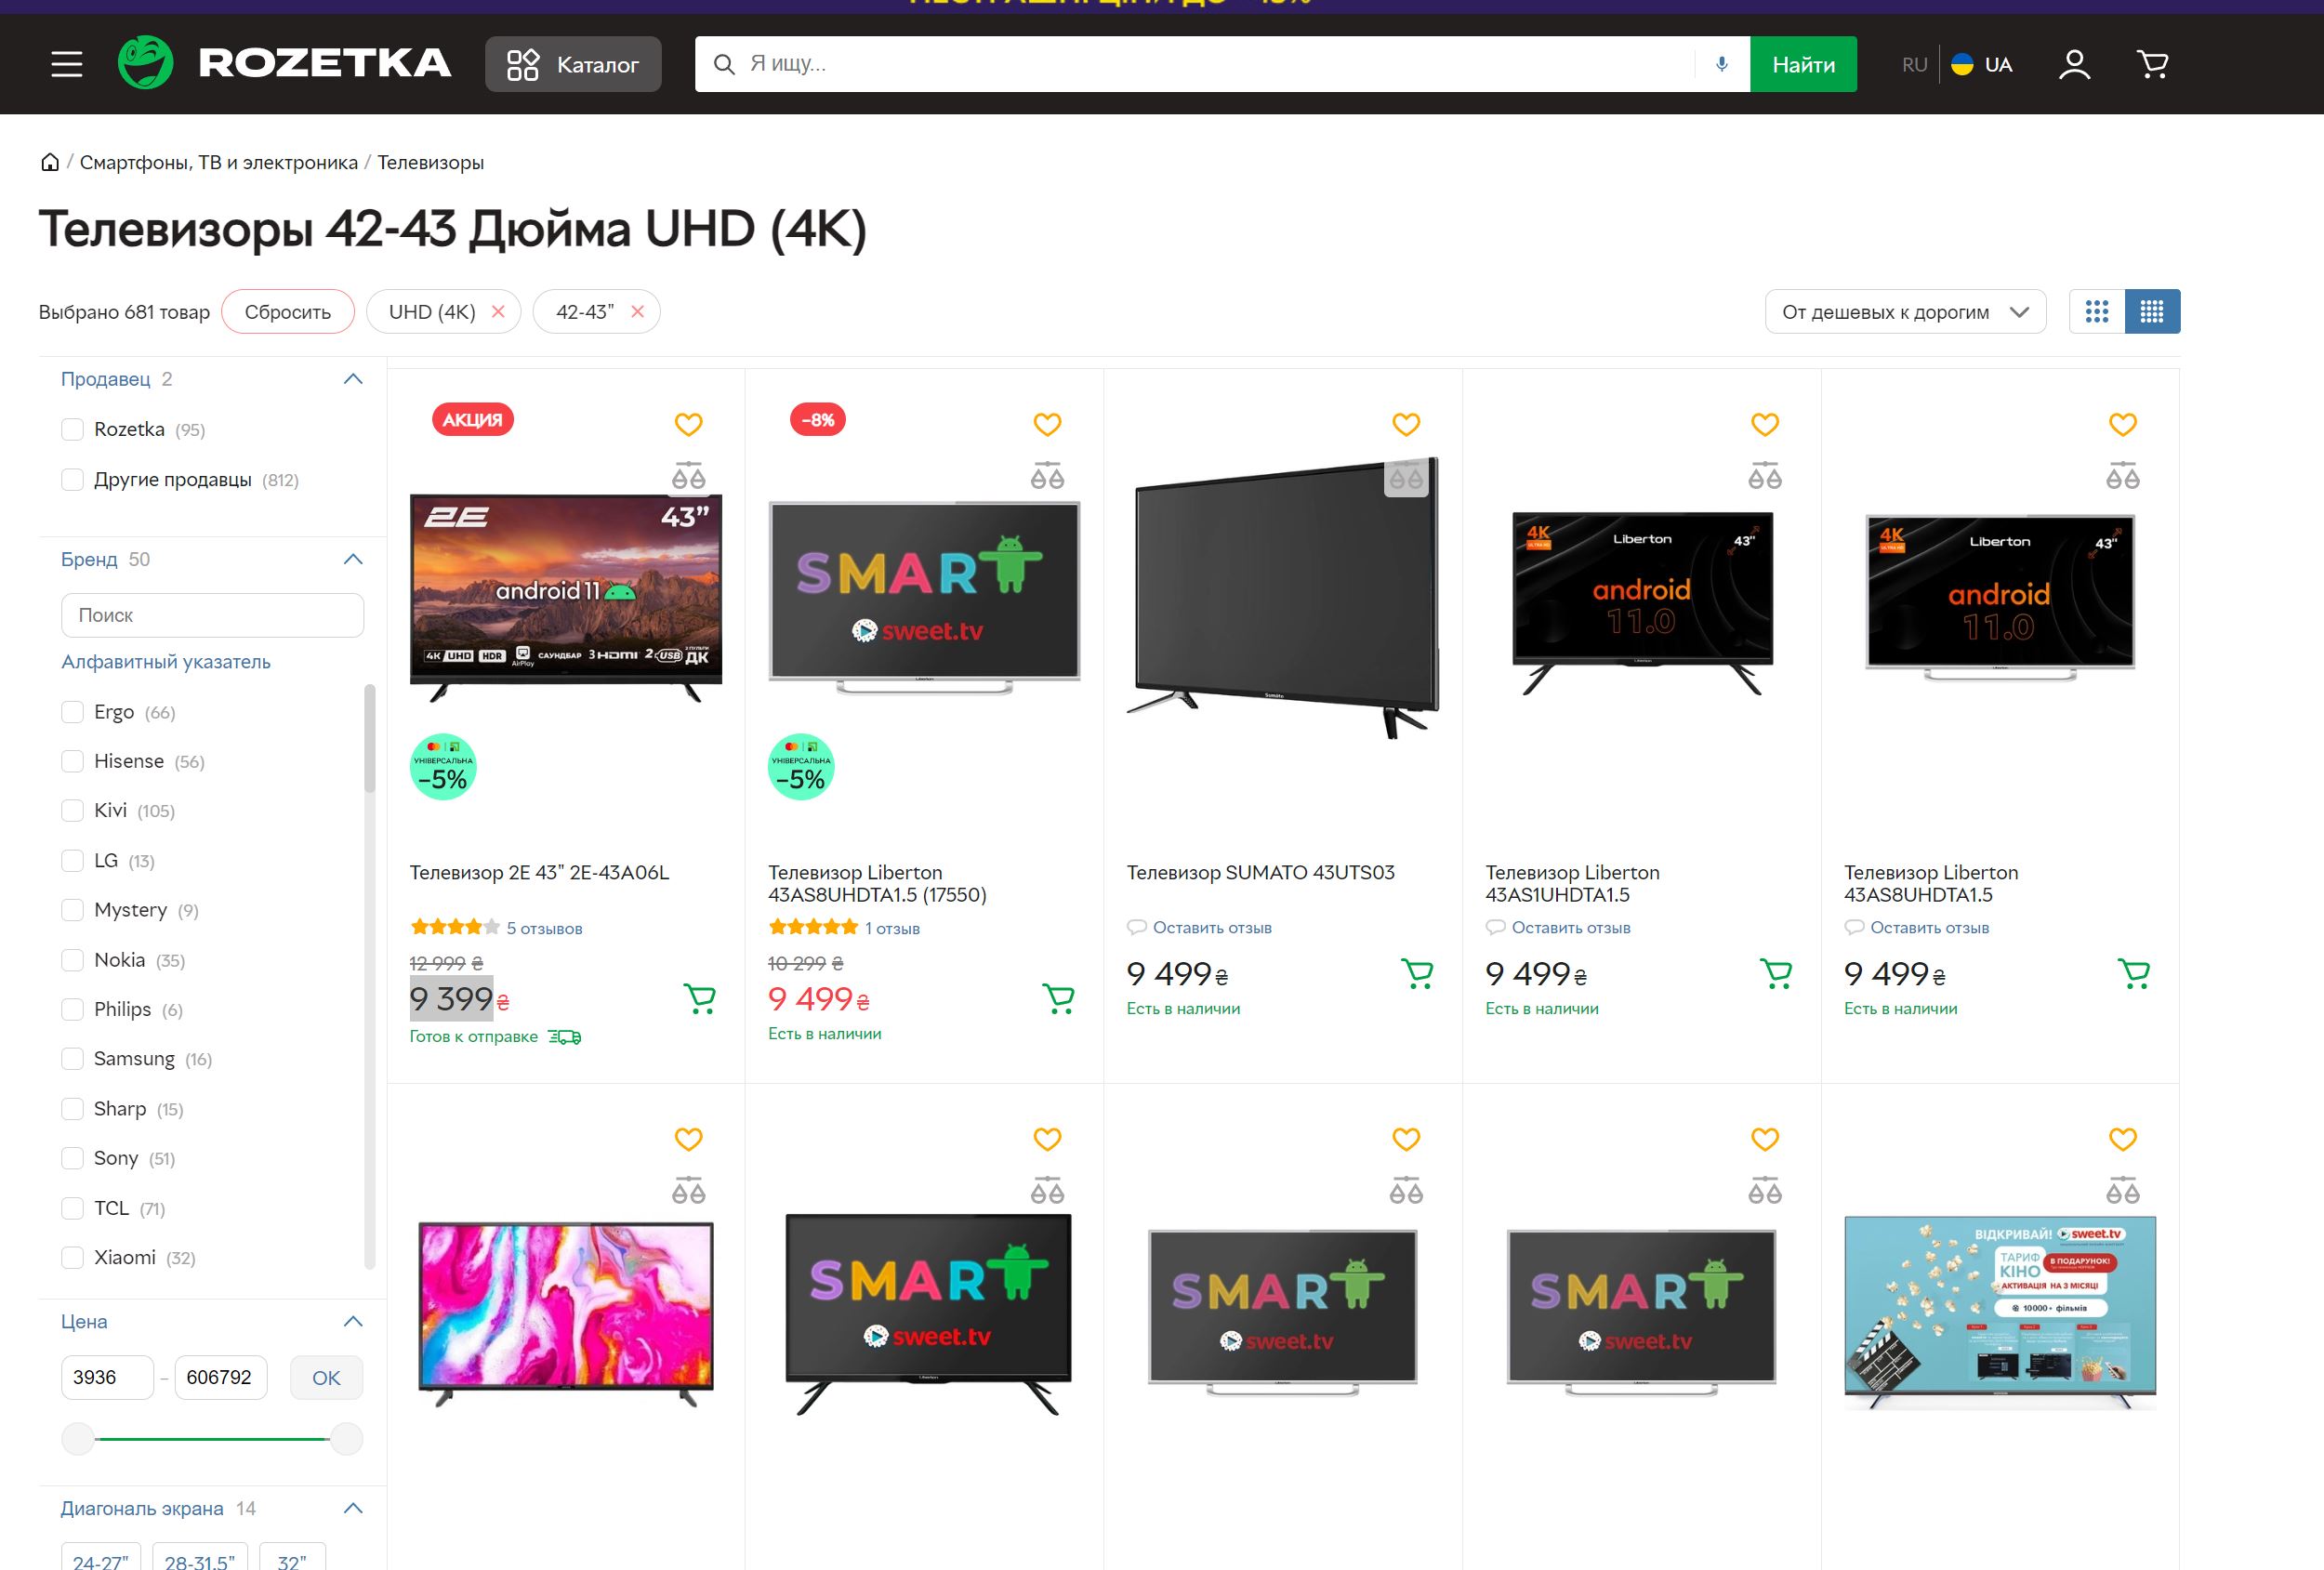Screen dimensions: 2324x1570
Task: Open the sort order dropdown
Action: [x=1904, y=312]
